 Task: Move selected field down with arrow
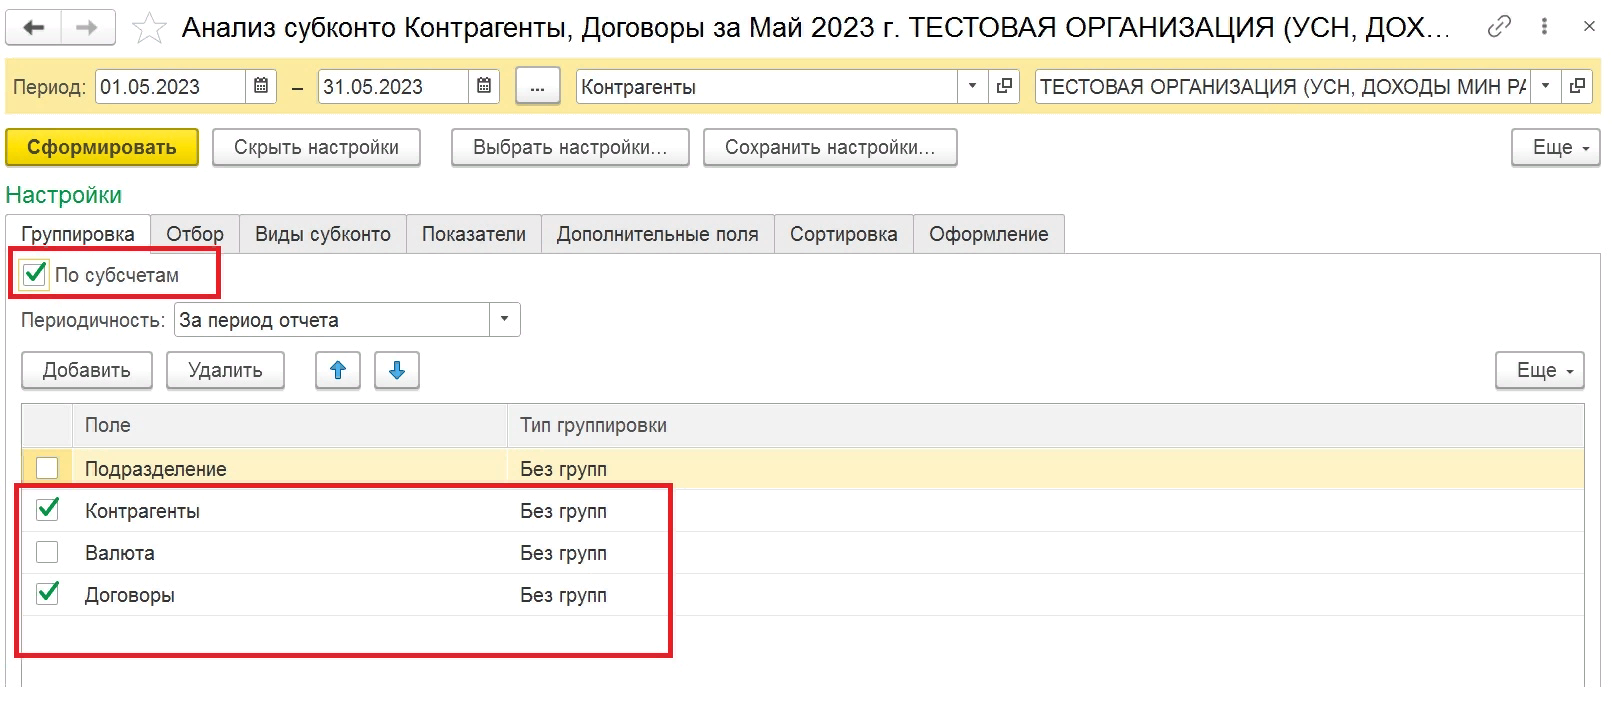397,370
